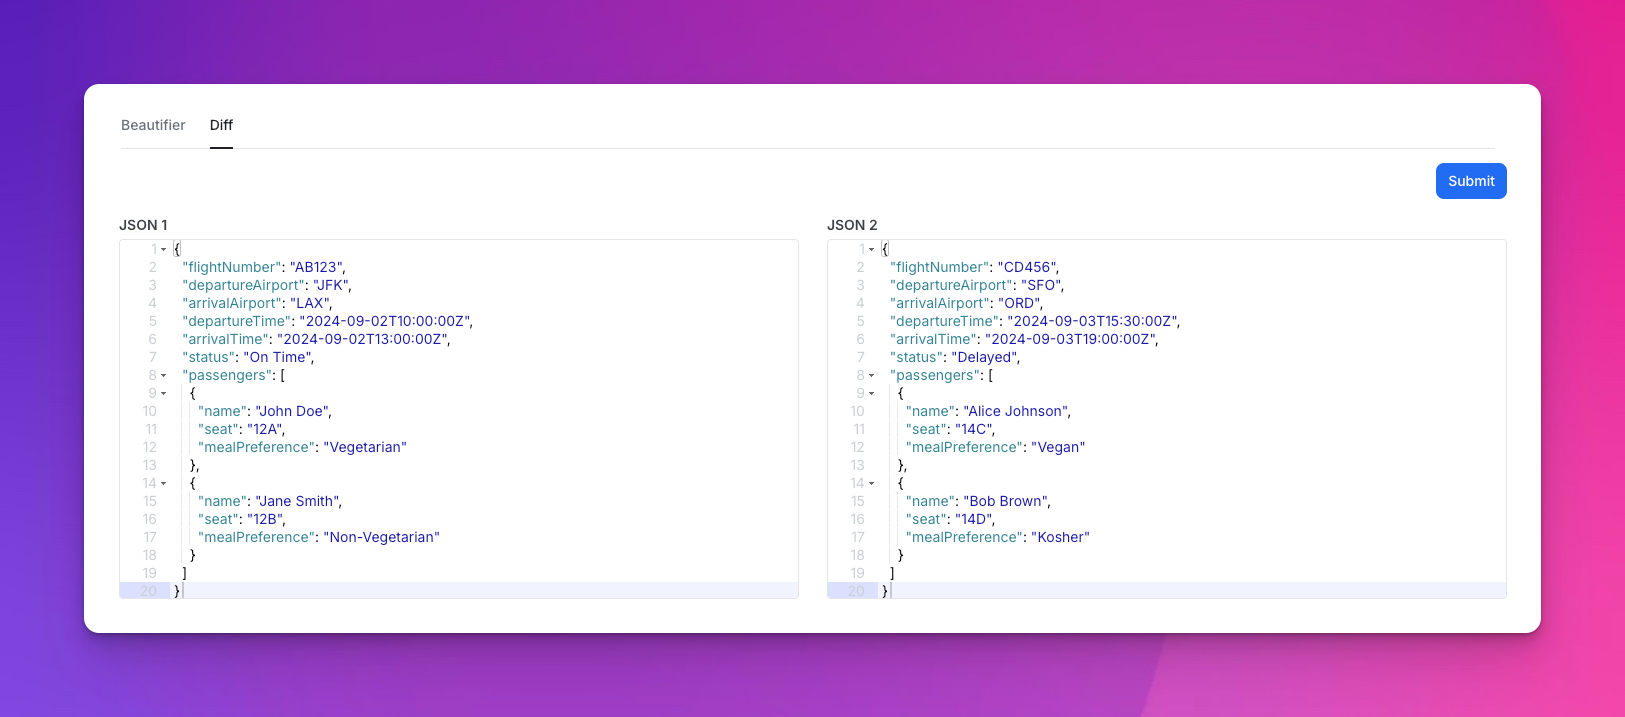Collapse line 14 object fold in JSON 1
Screen dimensions: 1625x717
164,483
